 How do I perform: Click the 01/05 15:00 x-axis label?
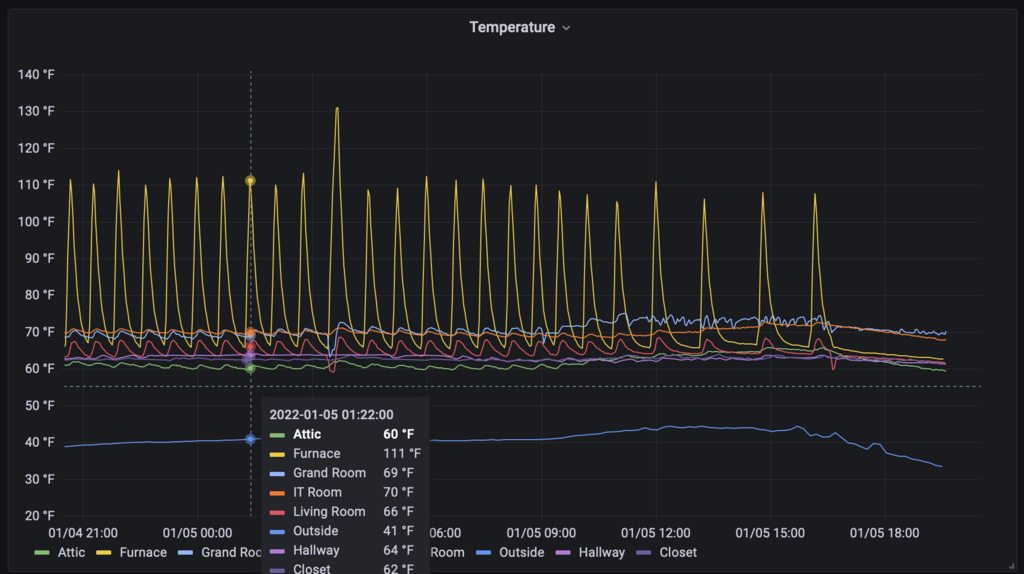click(770, 533)
